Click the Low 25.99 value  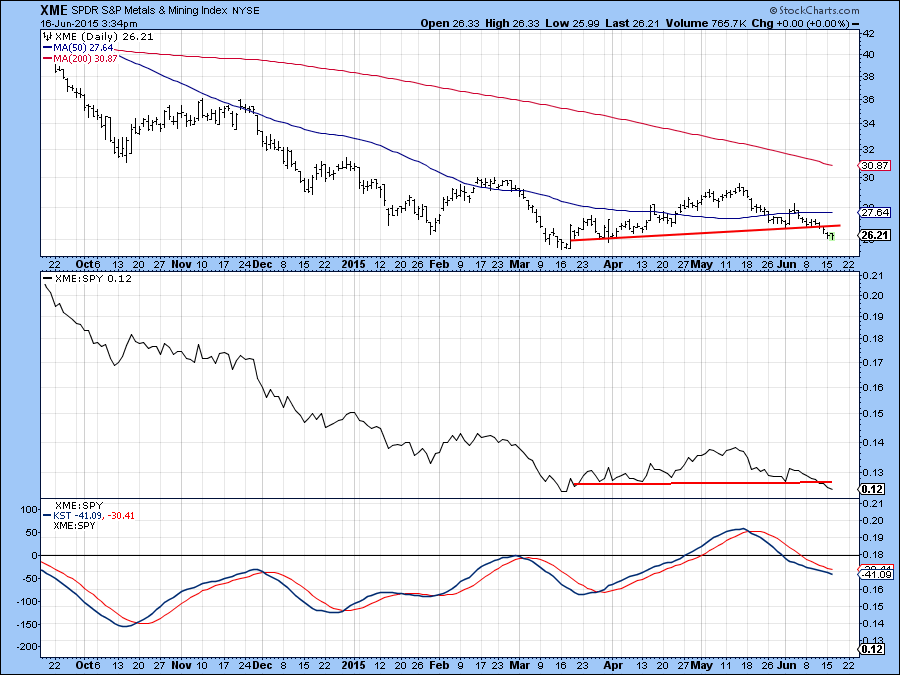[x=572, y=24]
